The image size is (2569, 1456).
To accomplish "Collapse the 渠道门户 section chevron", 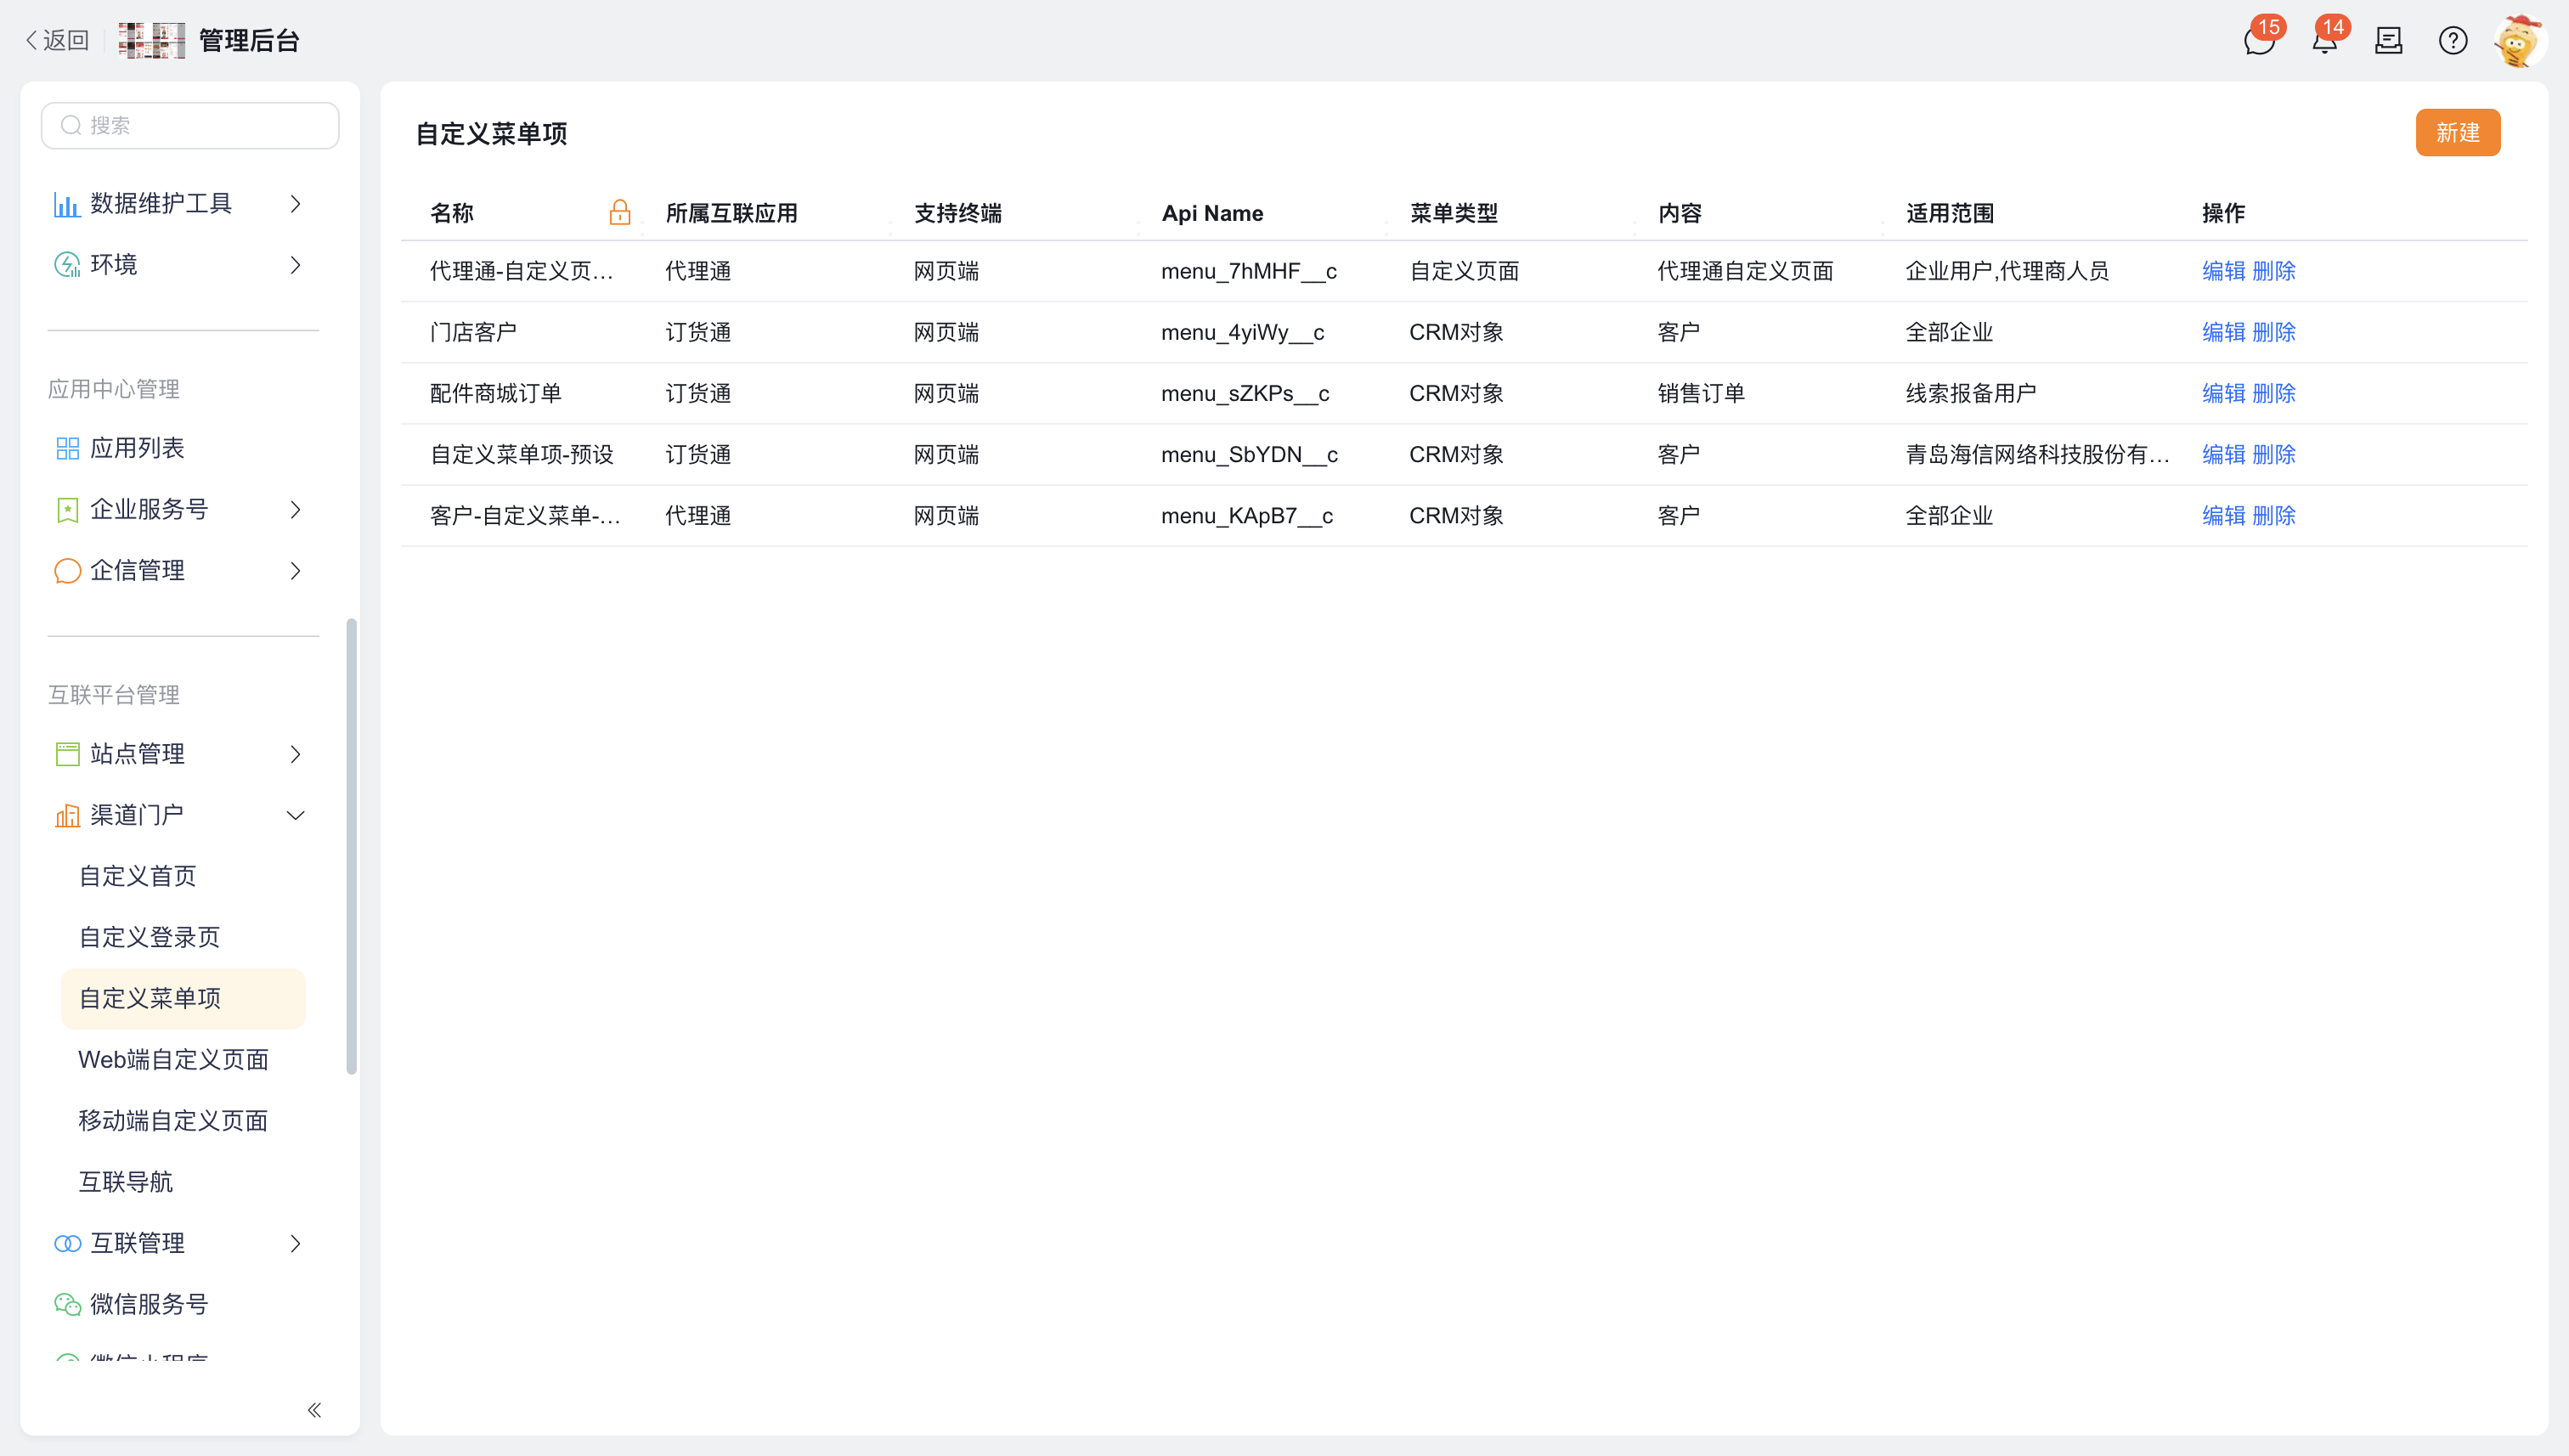I will coord(295,815).
